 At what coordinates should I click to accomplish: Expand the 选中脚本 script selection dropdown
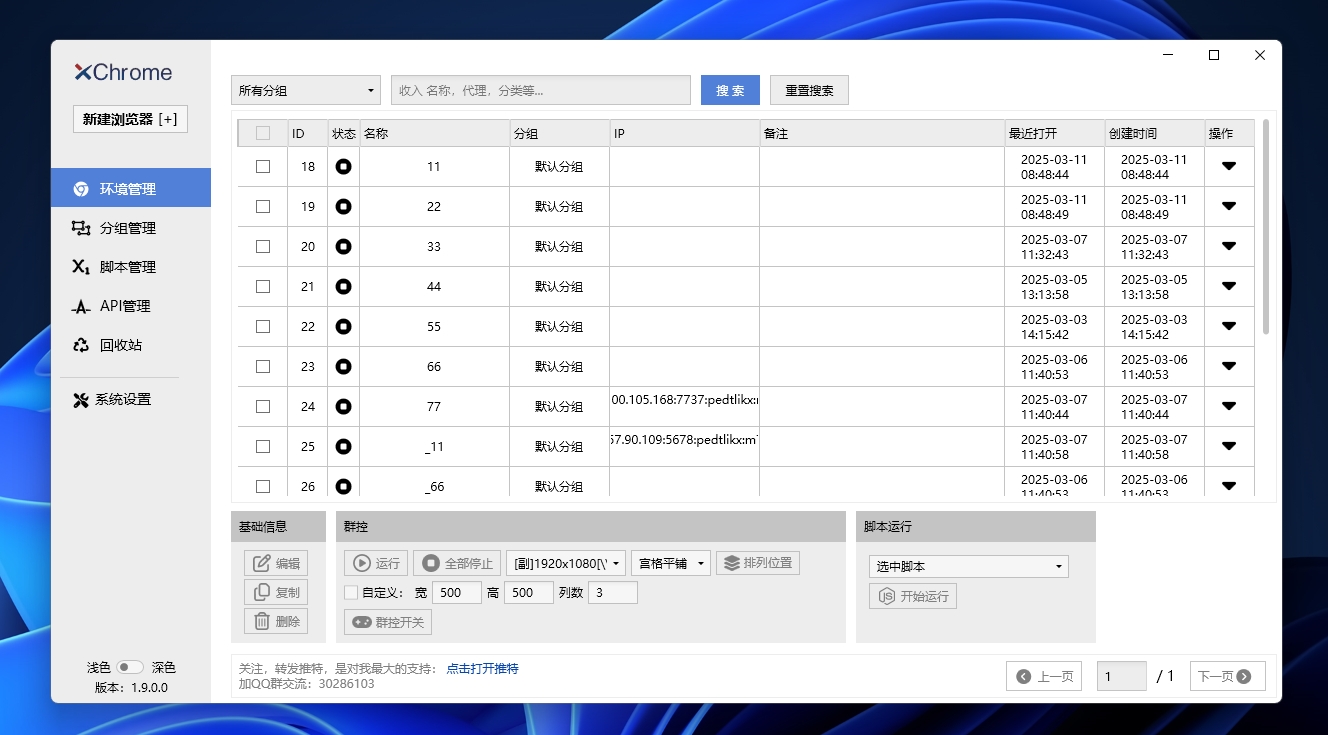967,565
